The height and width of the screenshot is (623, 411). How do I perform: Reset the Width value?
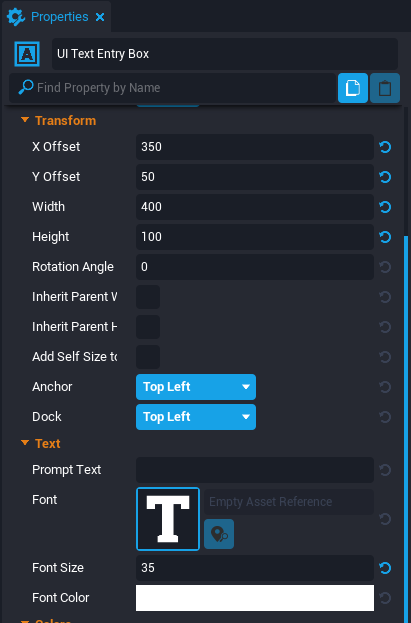(x=385, y=207)
